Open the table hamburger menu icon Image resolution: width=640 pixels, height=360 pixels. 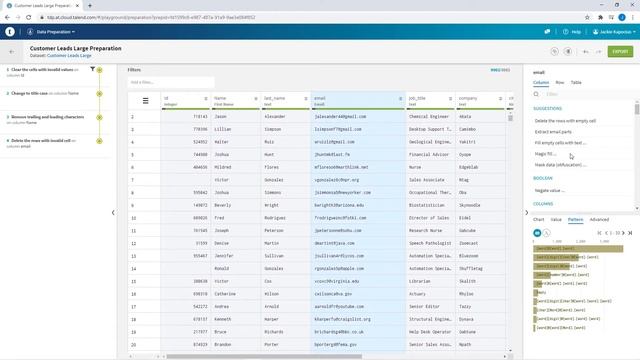[x=145, y=100]
